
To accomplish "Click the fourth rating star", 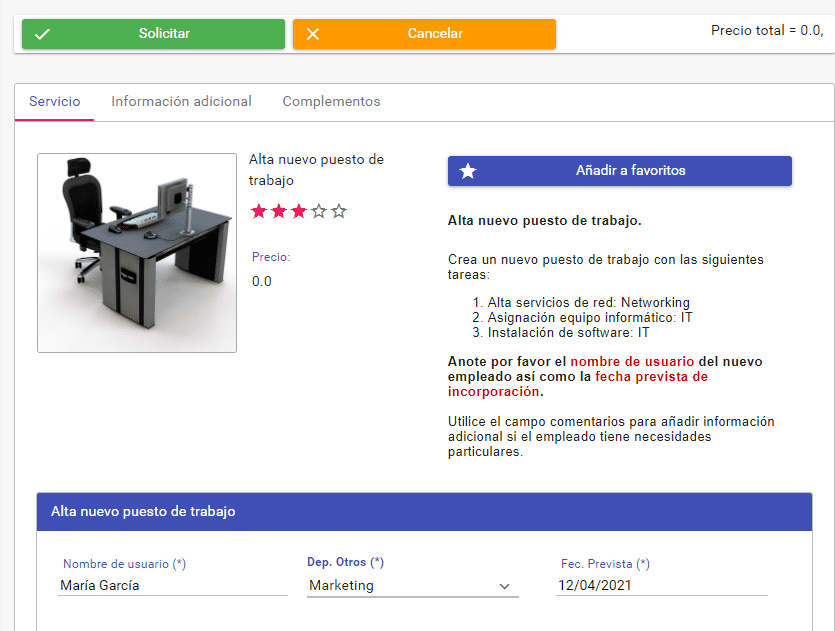I will coord(317,211).
